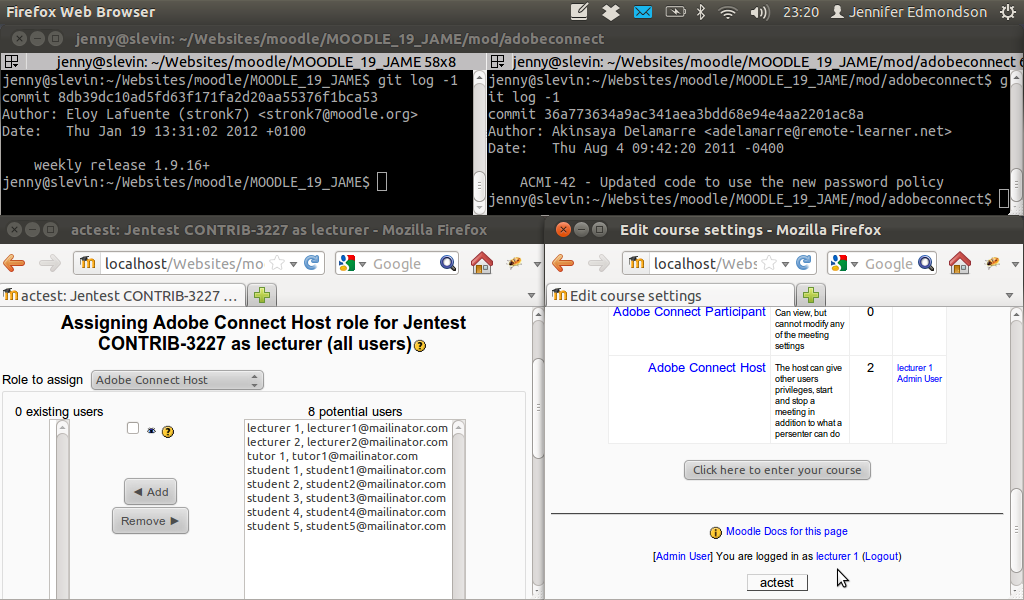
Task: Open the Dropbox indicator in top panel
Action: (611, 12)
